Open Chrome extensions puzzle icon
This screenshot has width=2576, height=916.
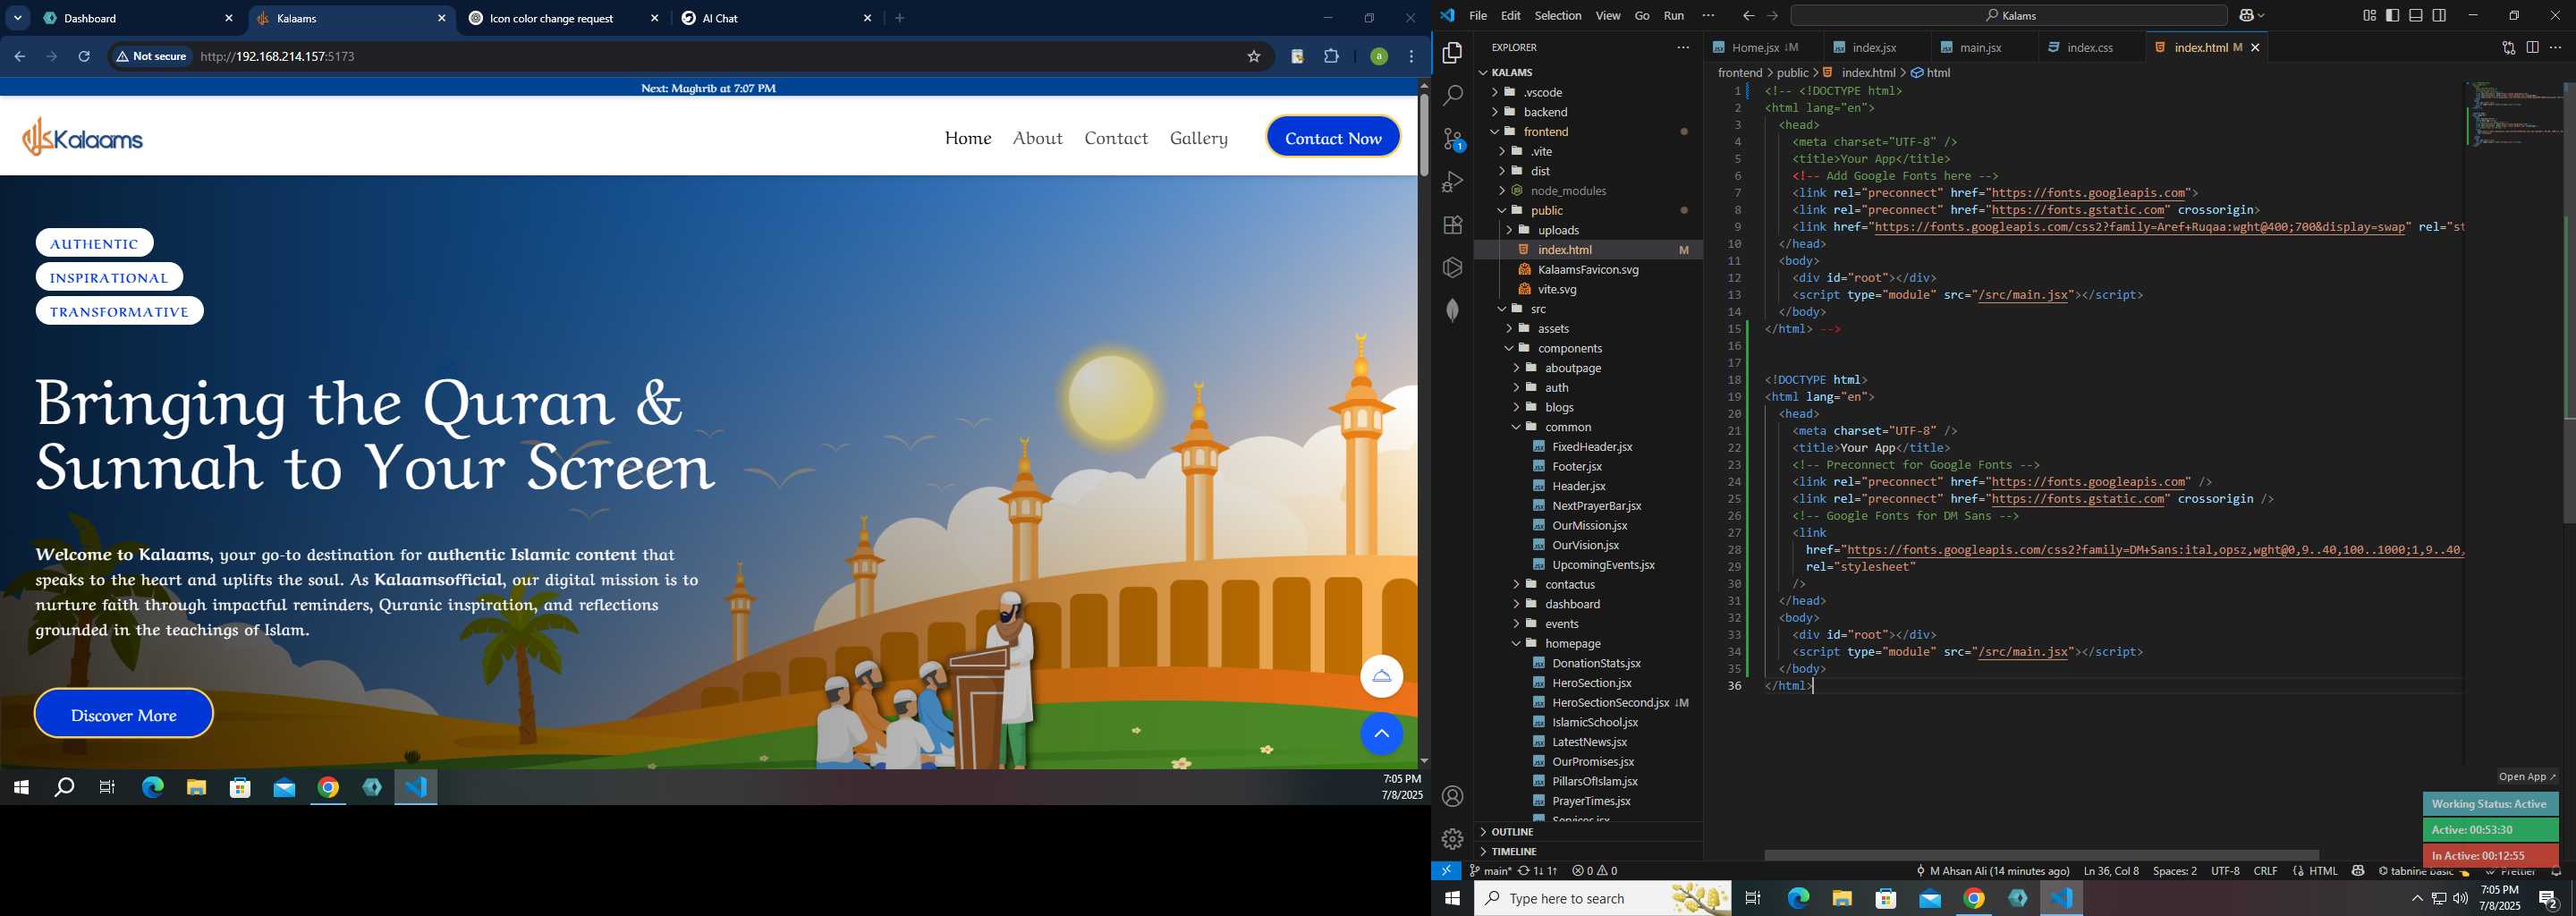click(x=1331, y=56)
